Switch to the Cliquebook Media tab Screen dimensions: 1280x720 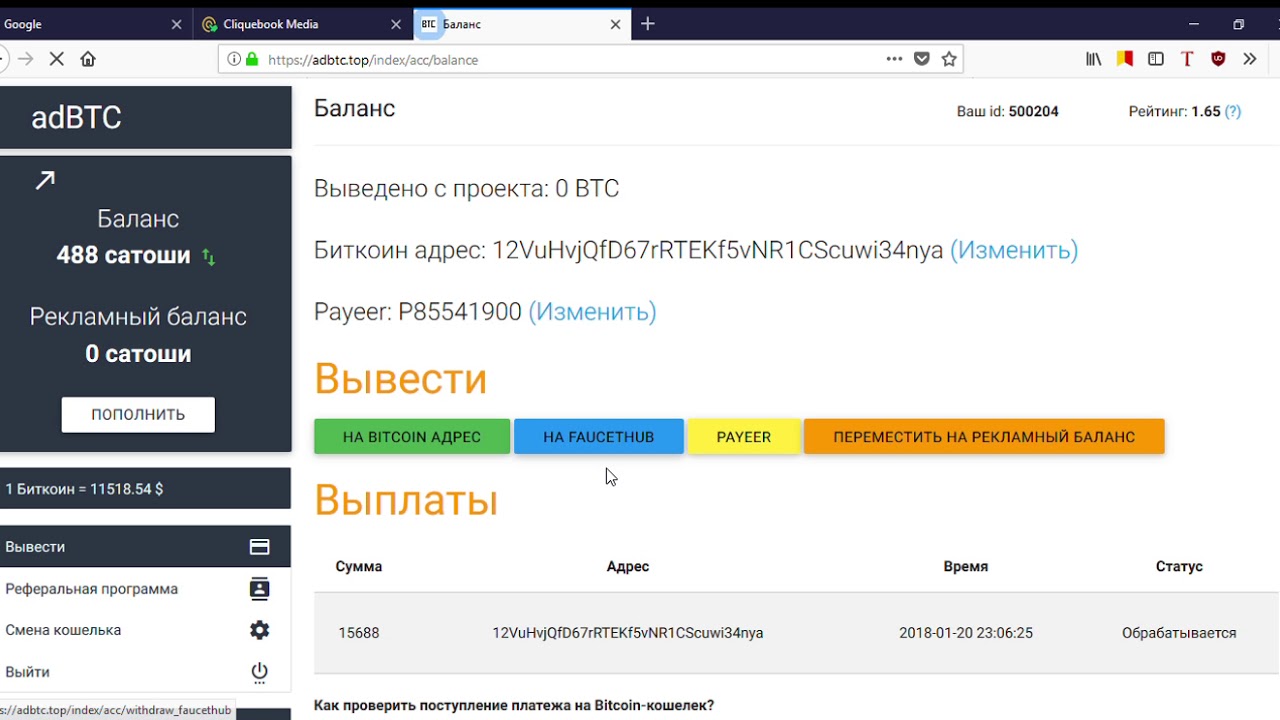pyautogui.click(x=302, y=24)
